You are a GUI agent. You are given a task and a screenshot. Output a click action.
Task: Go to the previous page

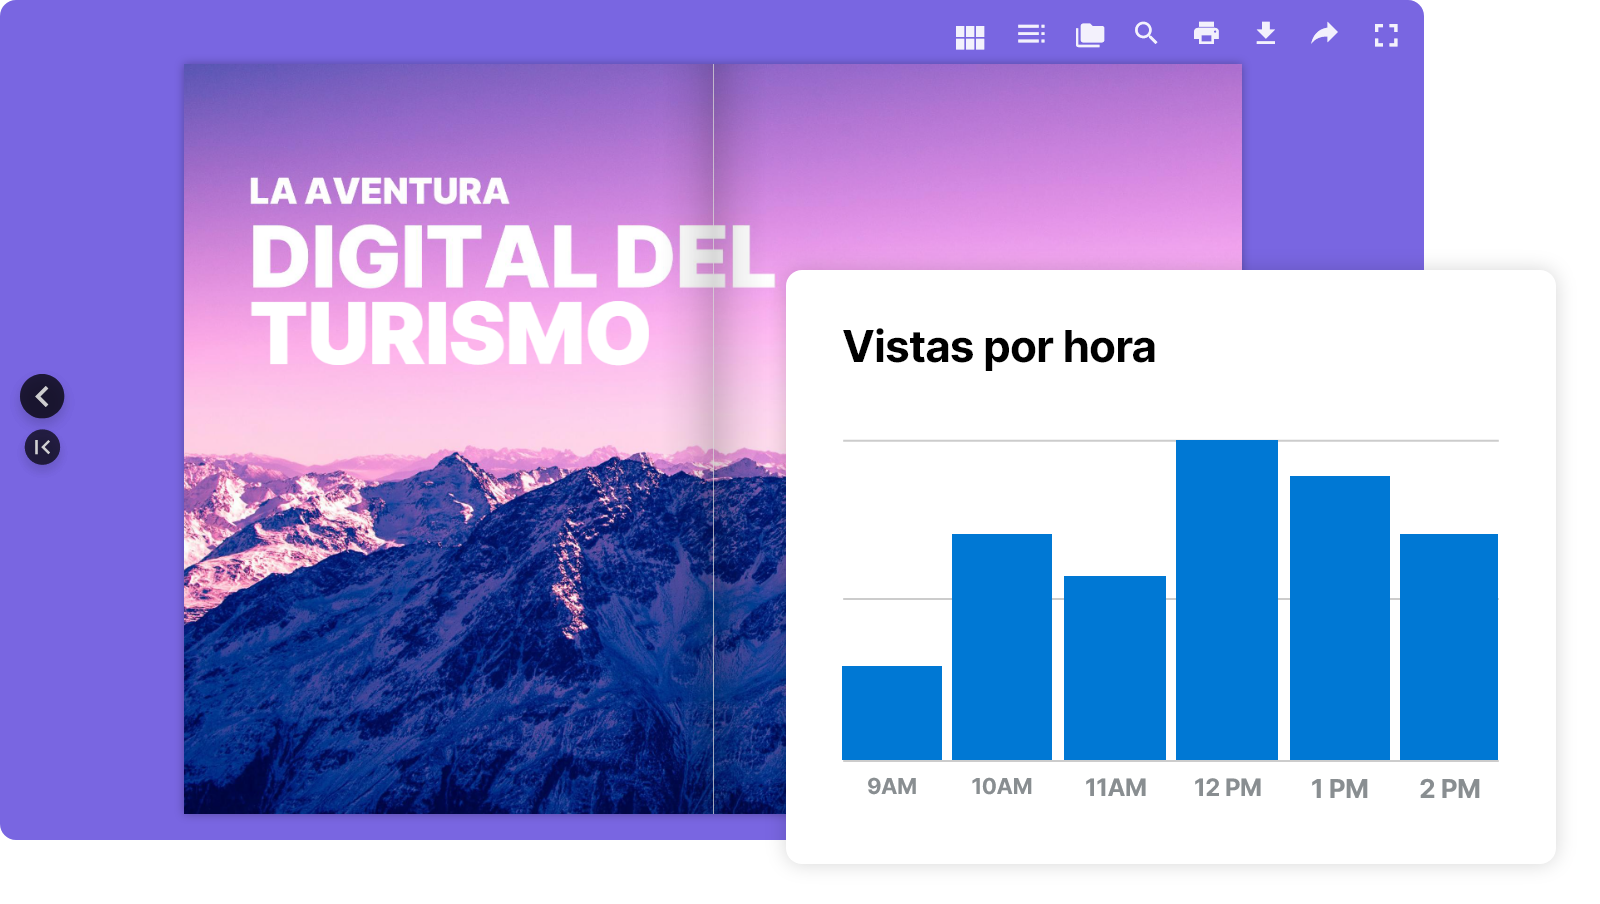(42, 396)
